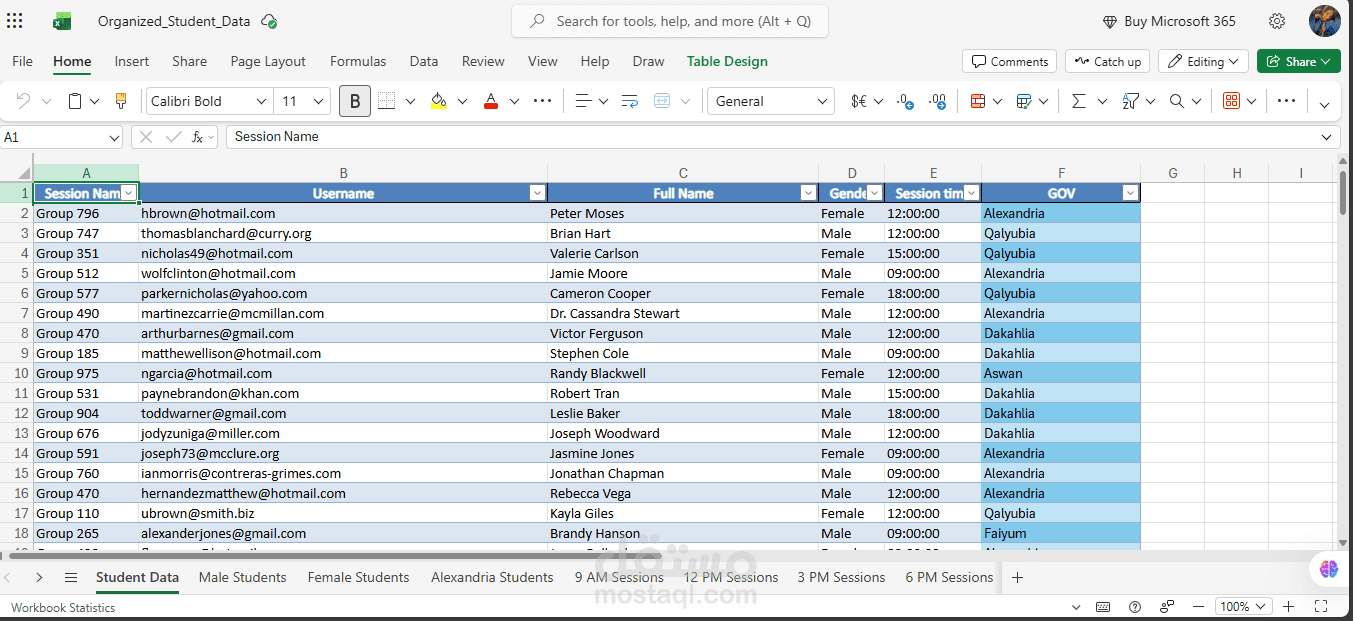Open the GOV column filter dropdown
The image size is (1353, 621).
pyautogui.click(x=1130, y=193)
